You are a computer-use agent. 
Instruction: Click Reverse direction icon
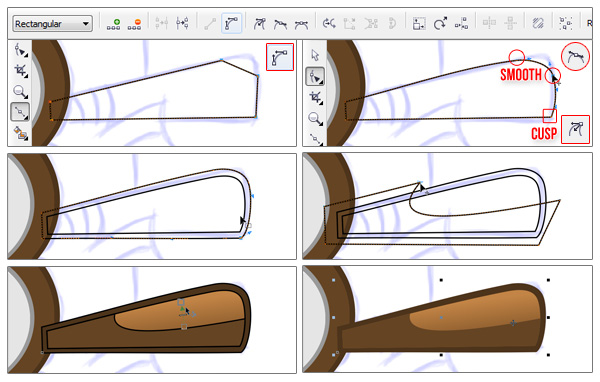pyautogui.click(x=329, y=24)
